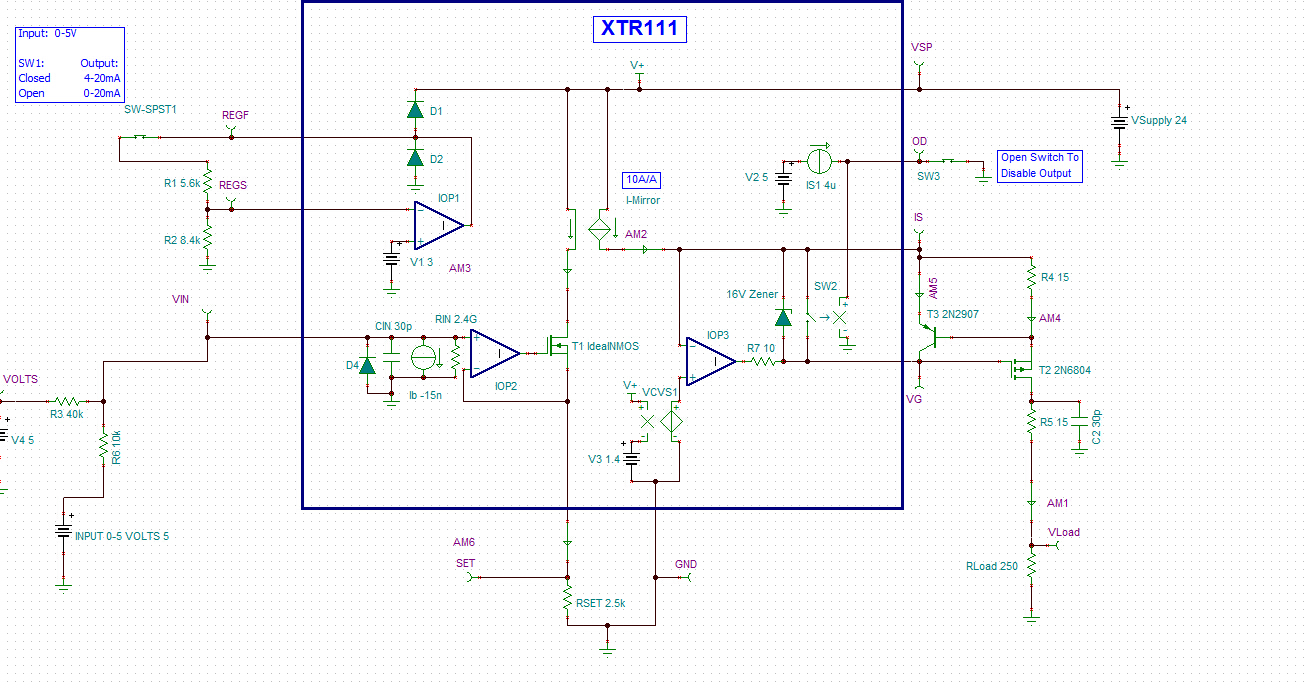Click the VIN net label
The width and height of the screenshot is (1305, 689).
click(181, 298)
